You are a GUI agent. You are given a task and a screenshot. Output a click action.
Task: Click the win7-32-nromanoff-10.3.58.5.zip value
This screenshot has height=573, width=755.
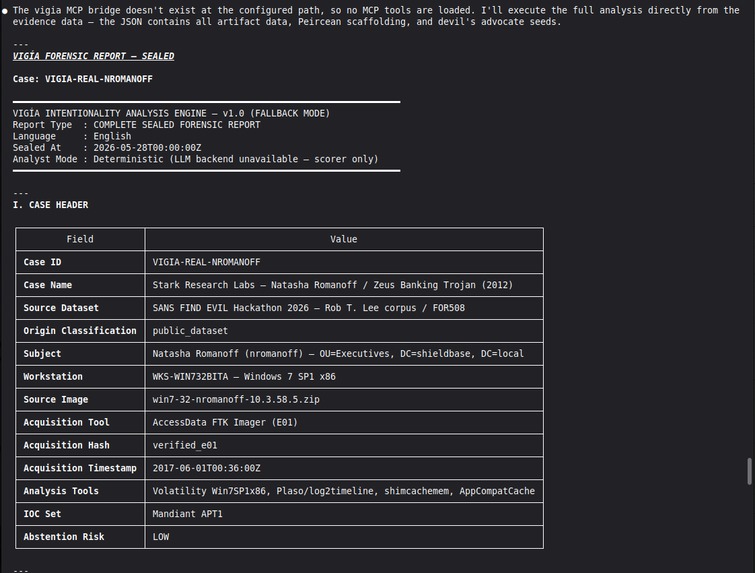236,399
